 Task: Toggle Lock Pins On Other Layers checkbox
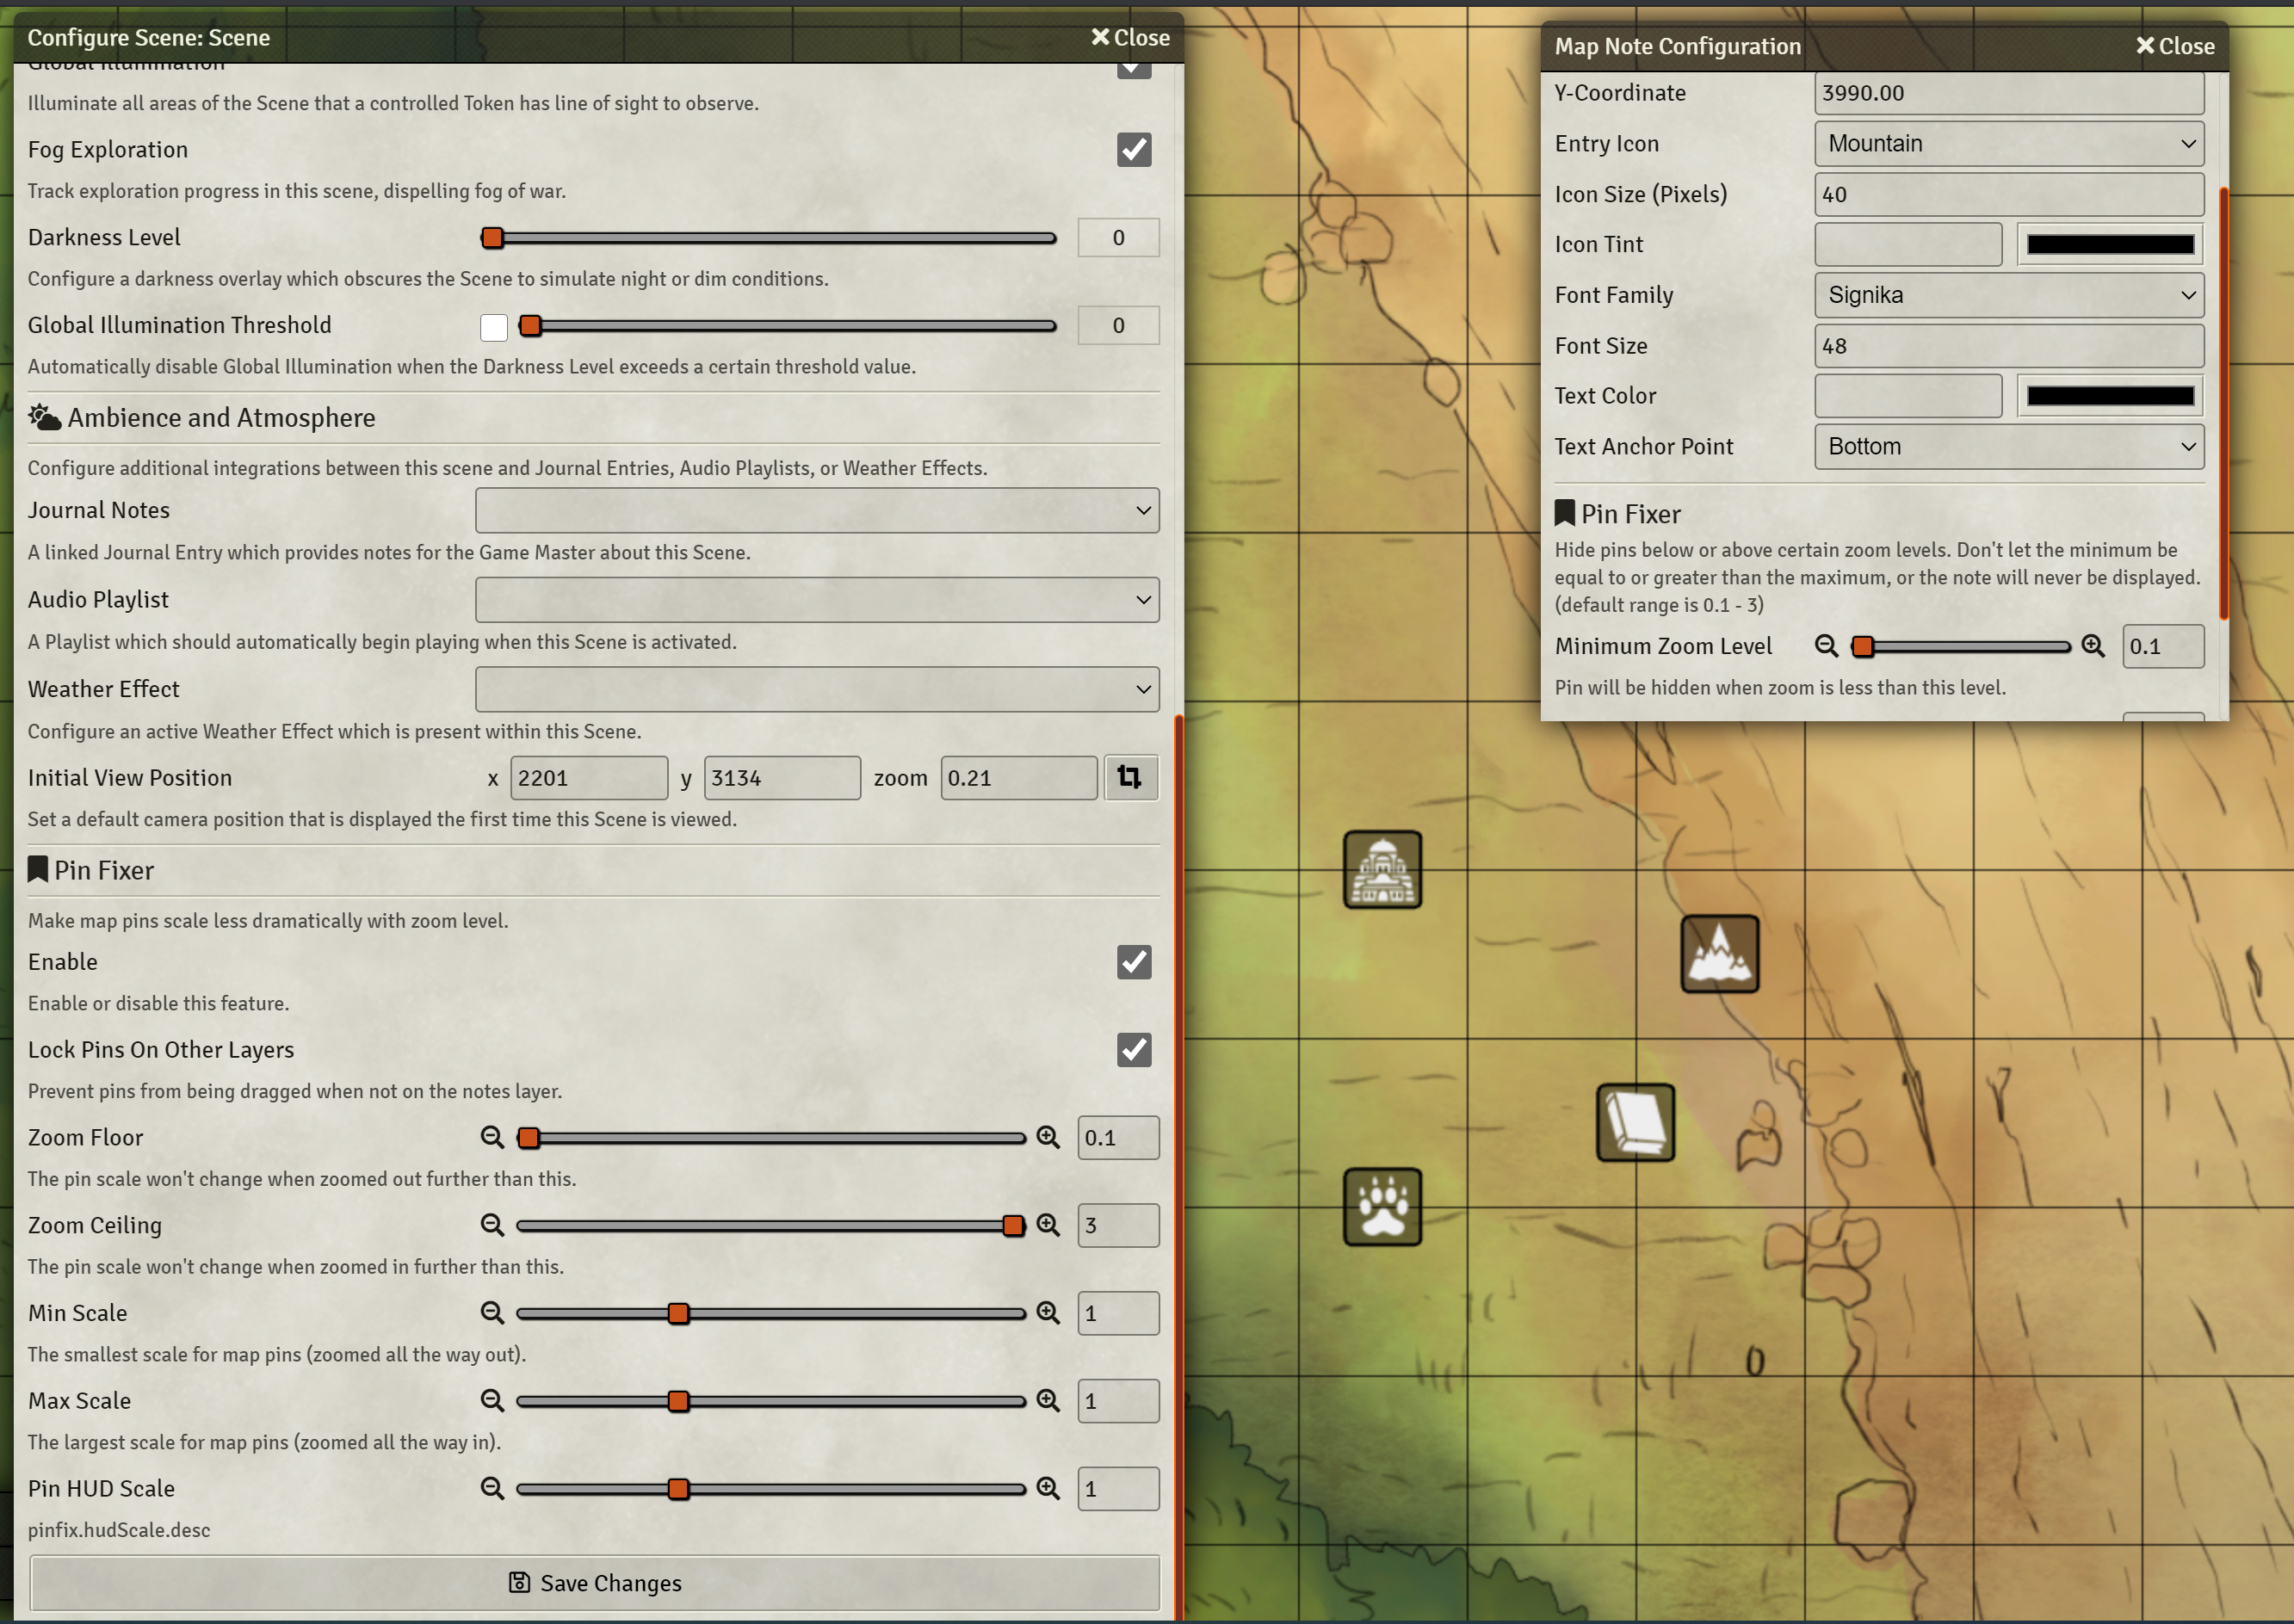tap(1133, 1050)
